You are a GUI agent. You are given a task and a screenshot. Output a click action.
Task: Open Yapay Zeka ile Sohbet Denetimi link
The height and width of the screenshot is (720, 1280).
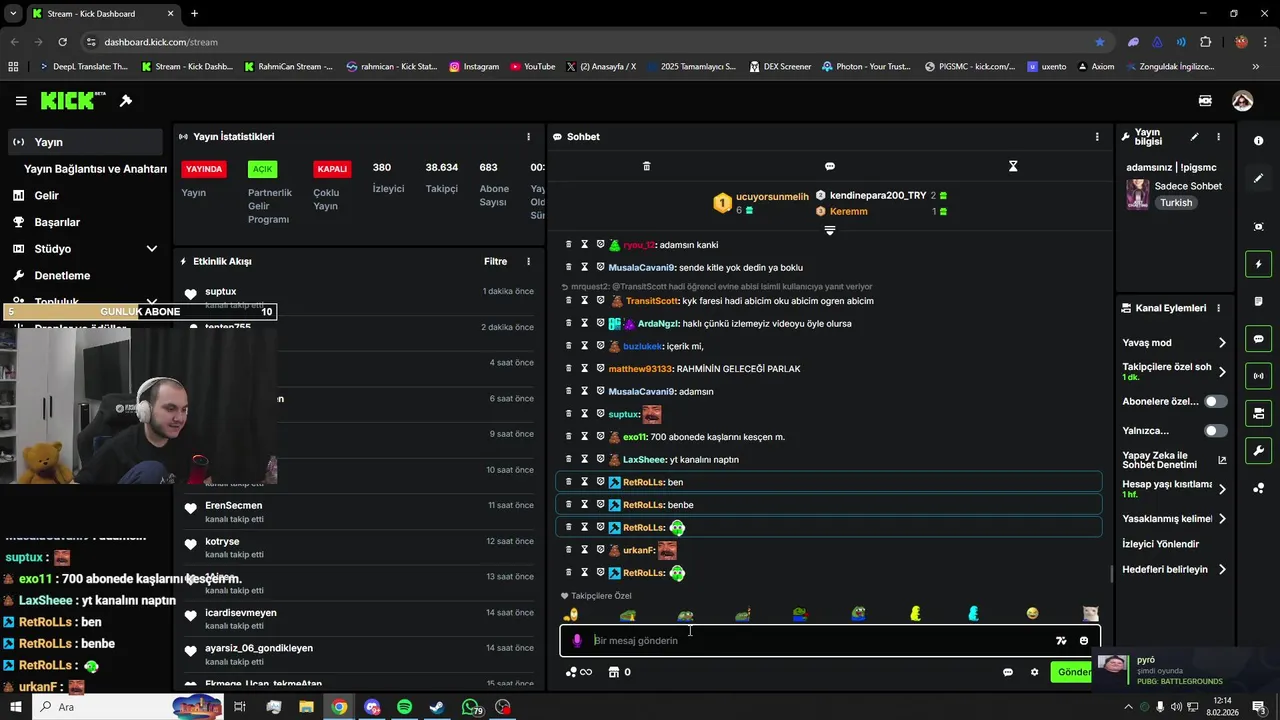coord(1175,460)
